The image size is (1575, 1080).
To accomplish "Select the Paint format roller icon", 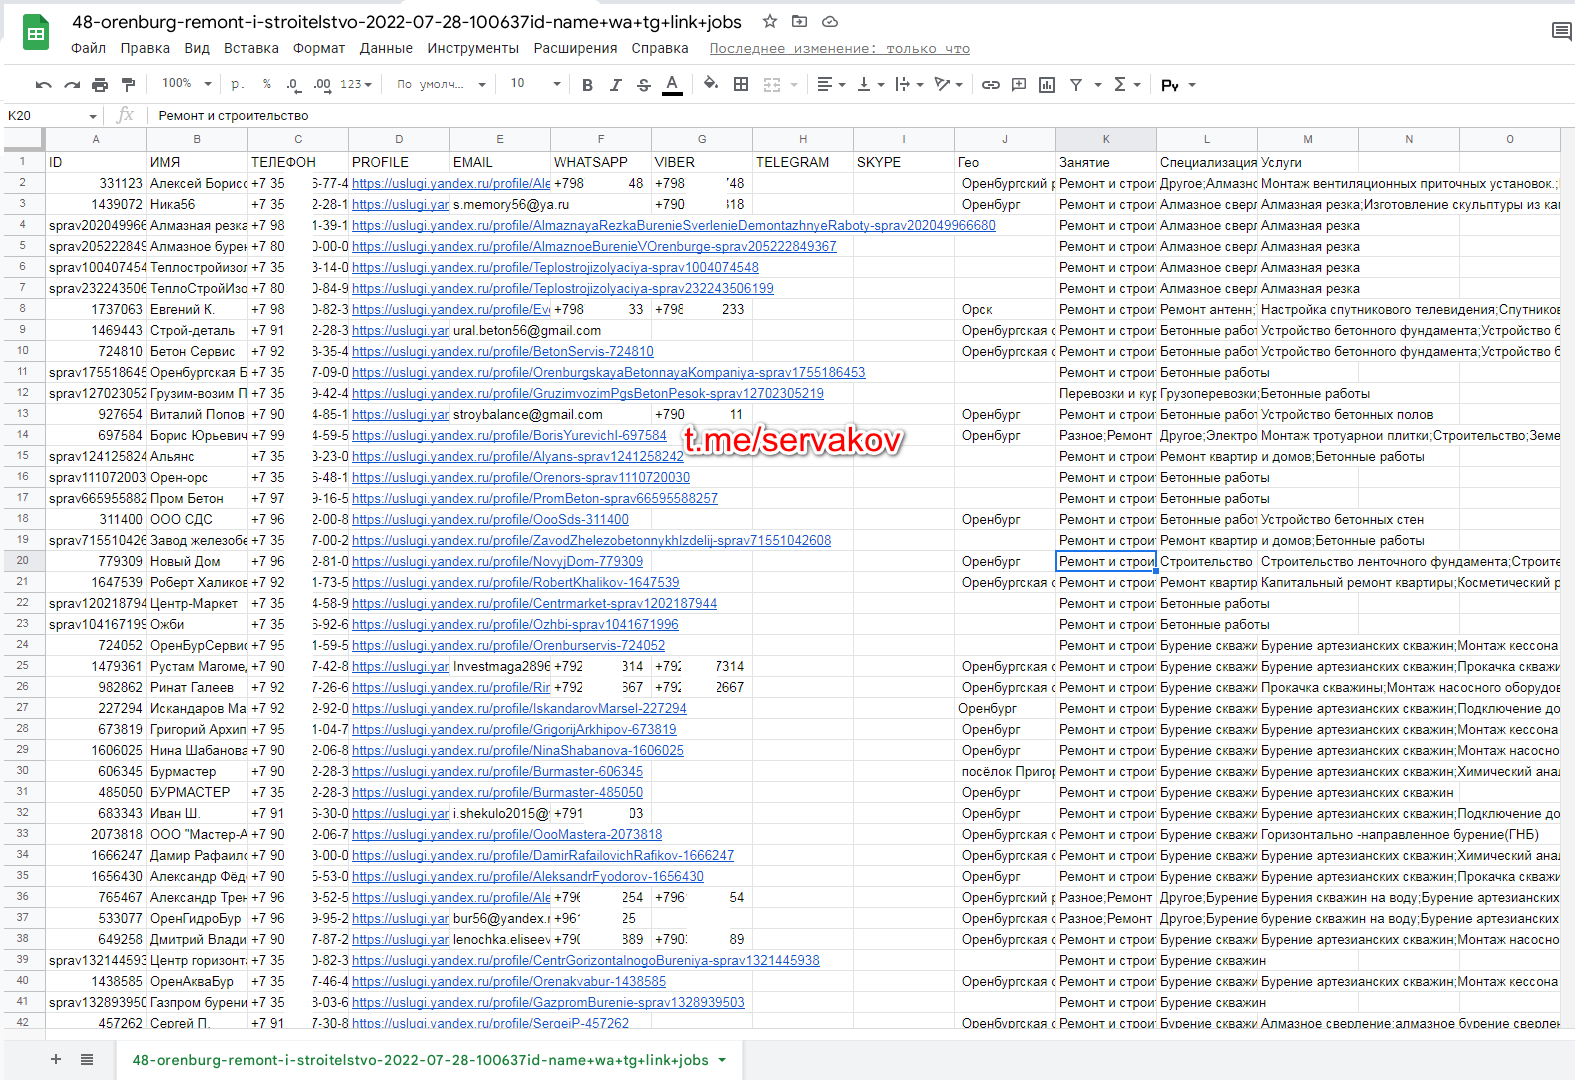I will [x=128, y=85].
